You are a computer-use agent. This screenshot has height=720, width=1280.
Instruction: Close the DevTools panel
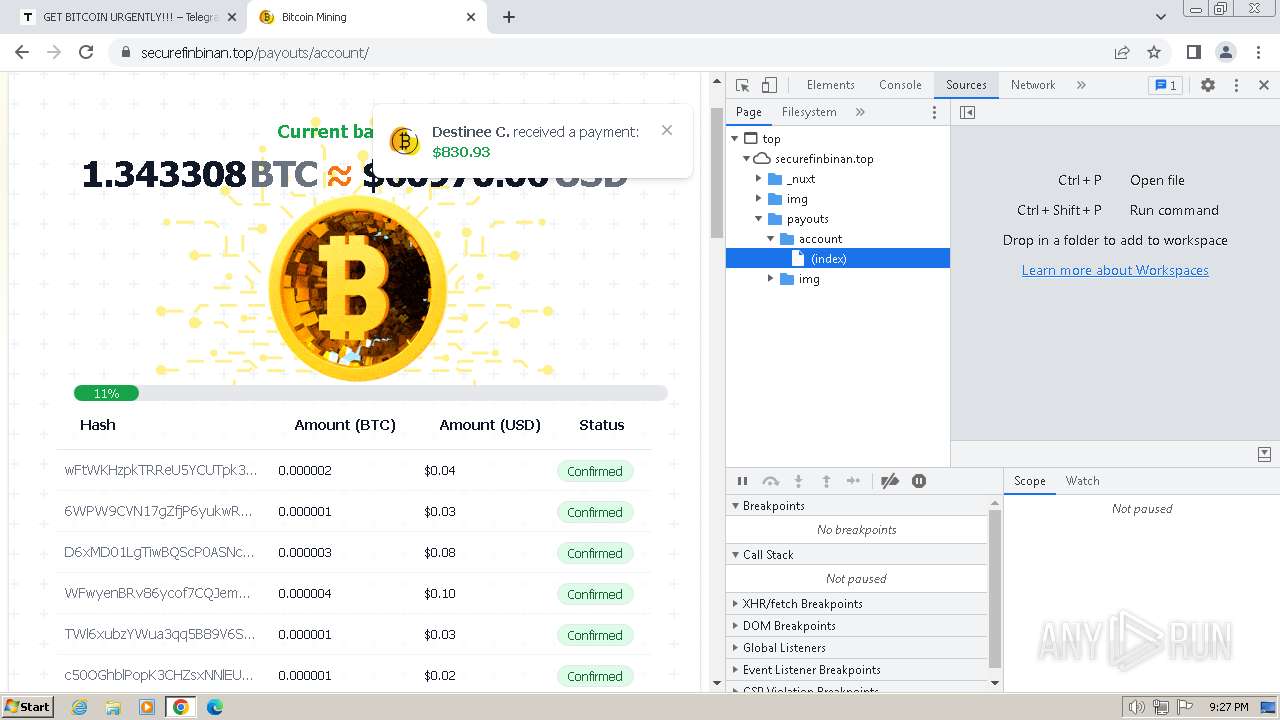click(x=1264, y=85)
